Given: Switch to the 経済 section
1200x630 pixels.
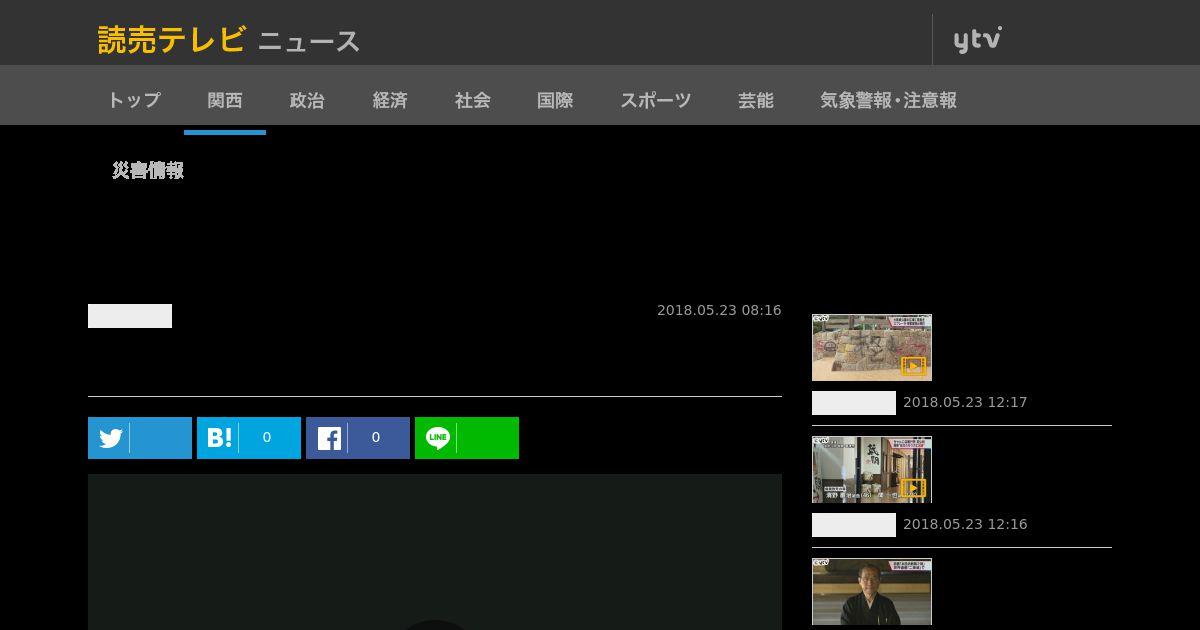Looking at the screenshot, I should click(390, 100).
